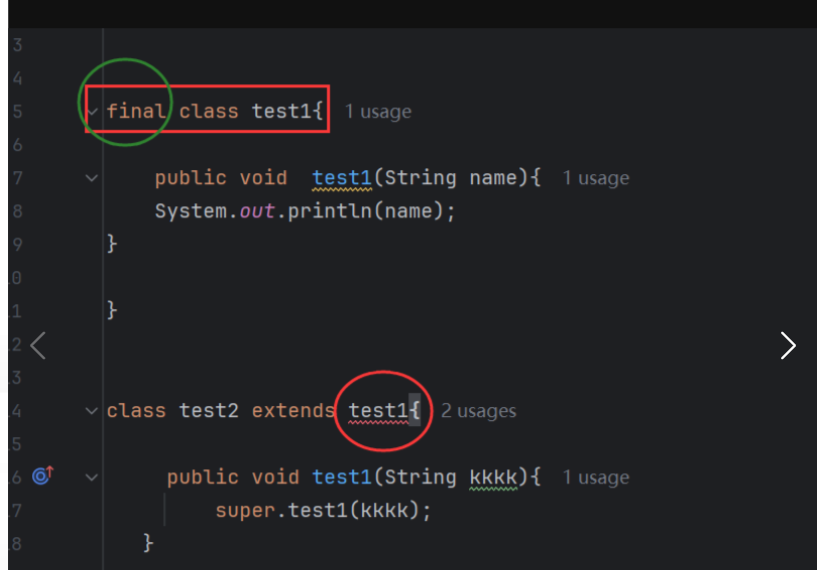This screenshot has width=817, height=570.
Task: Collapse the class test2 fold chevron
Action: (x=92, y=410)
